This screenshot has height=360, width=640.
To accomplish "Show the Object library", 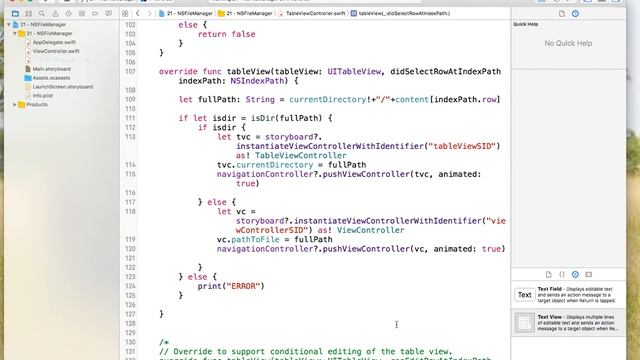I will tap(575, 274).
